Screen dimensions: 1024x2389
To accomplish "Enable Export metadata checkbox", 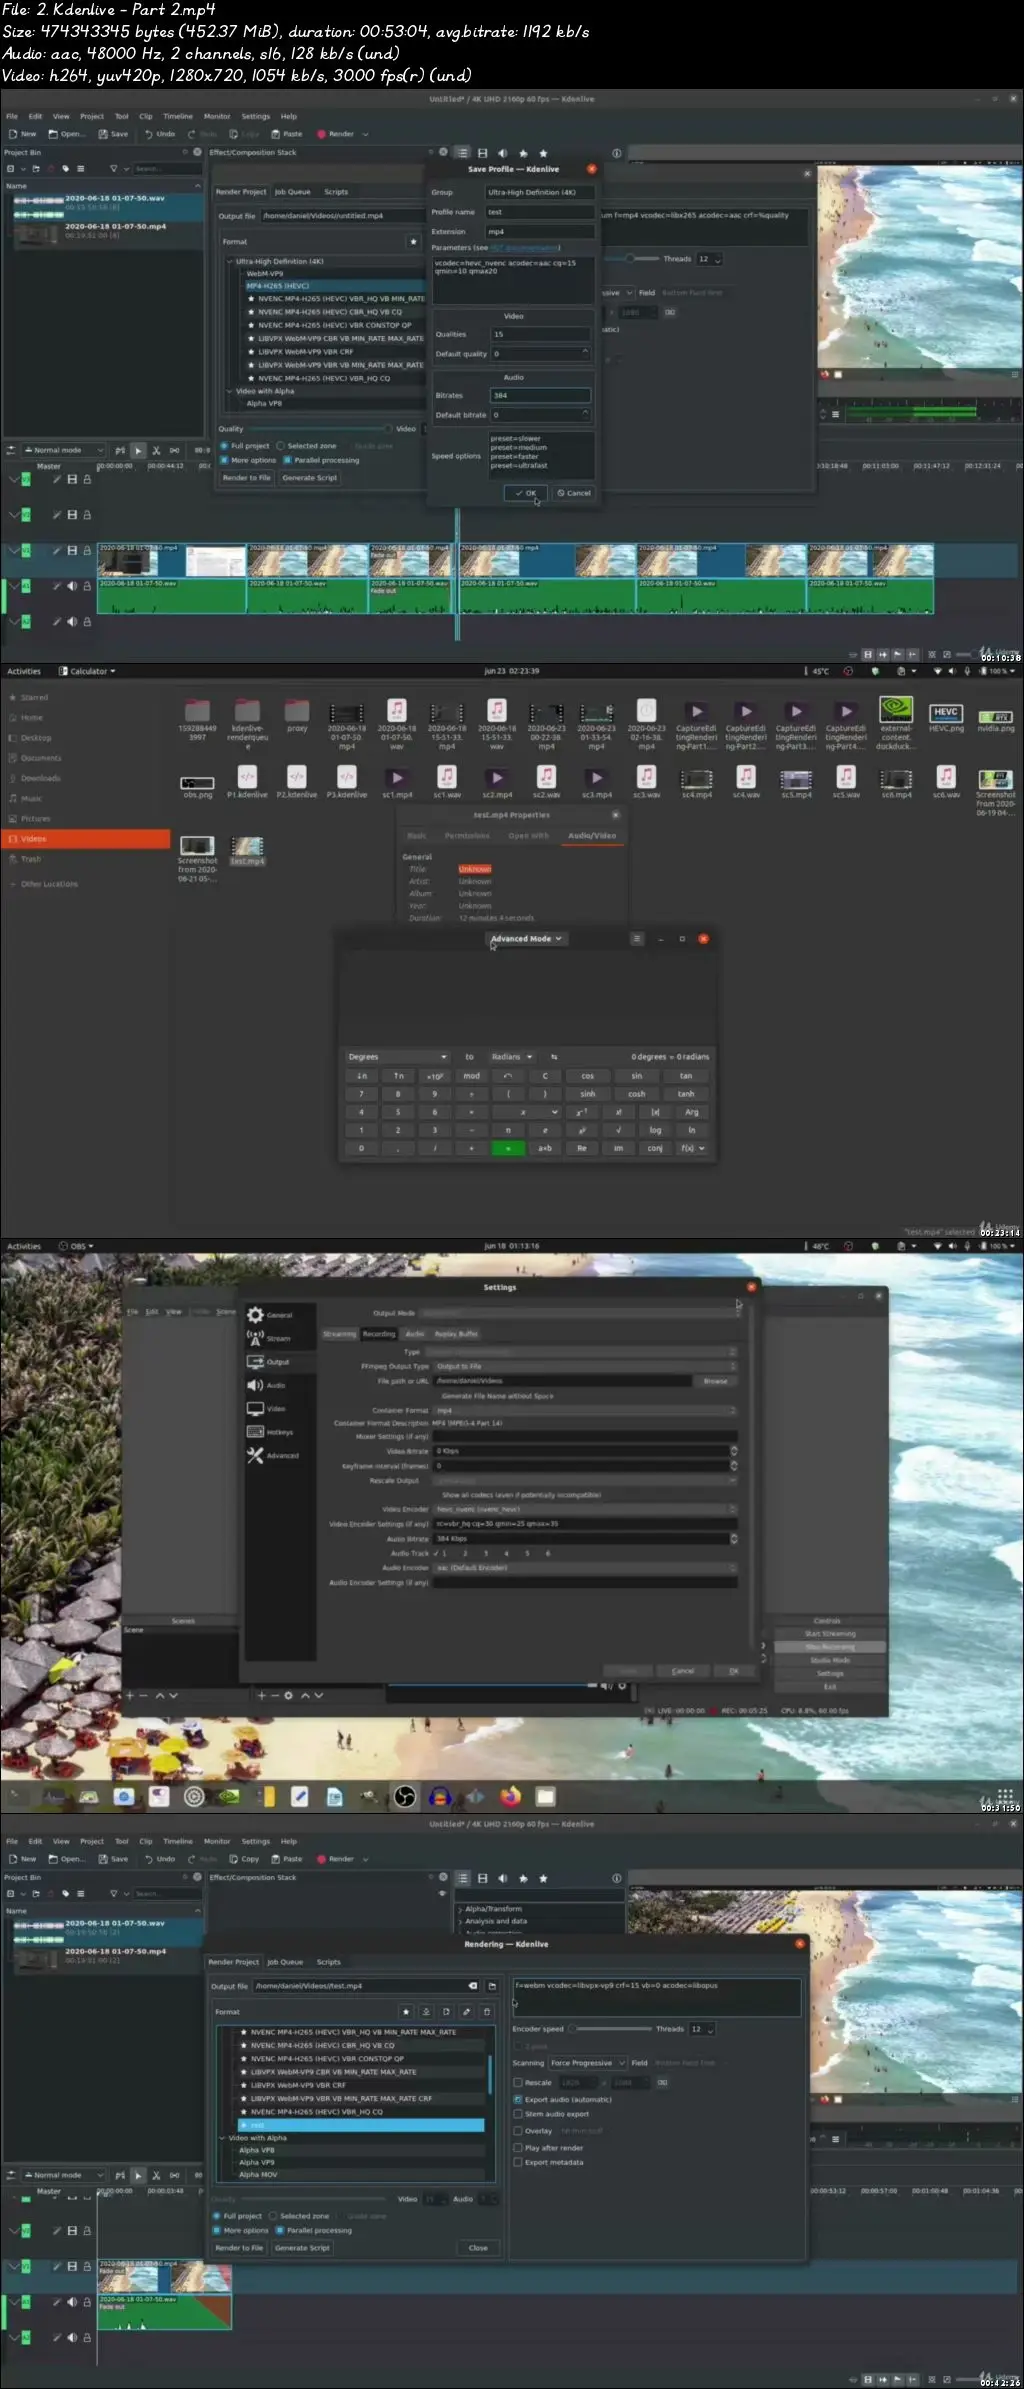I will [518, 2162].
